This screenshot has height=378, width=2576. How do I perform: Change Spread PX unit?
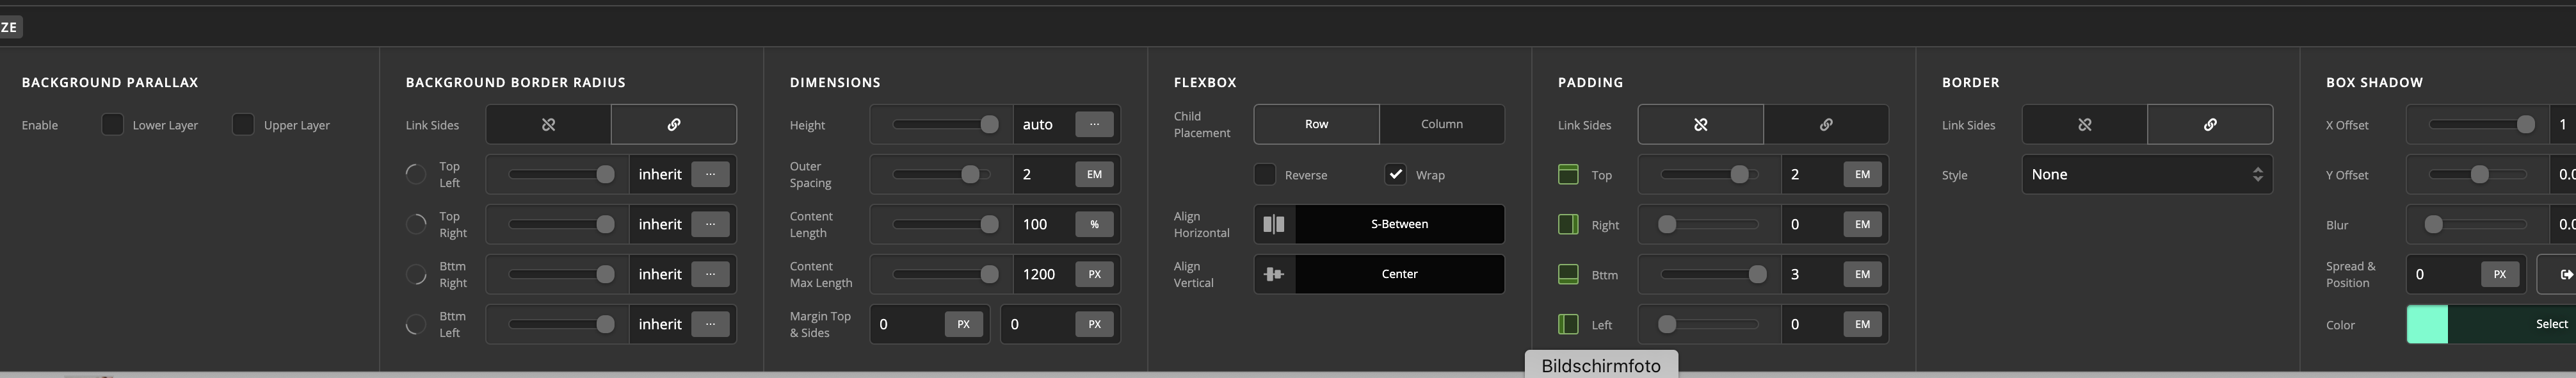pyautogui.click(x=2499, y=274)
